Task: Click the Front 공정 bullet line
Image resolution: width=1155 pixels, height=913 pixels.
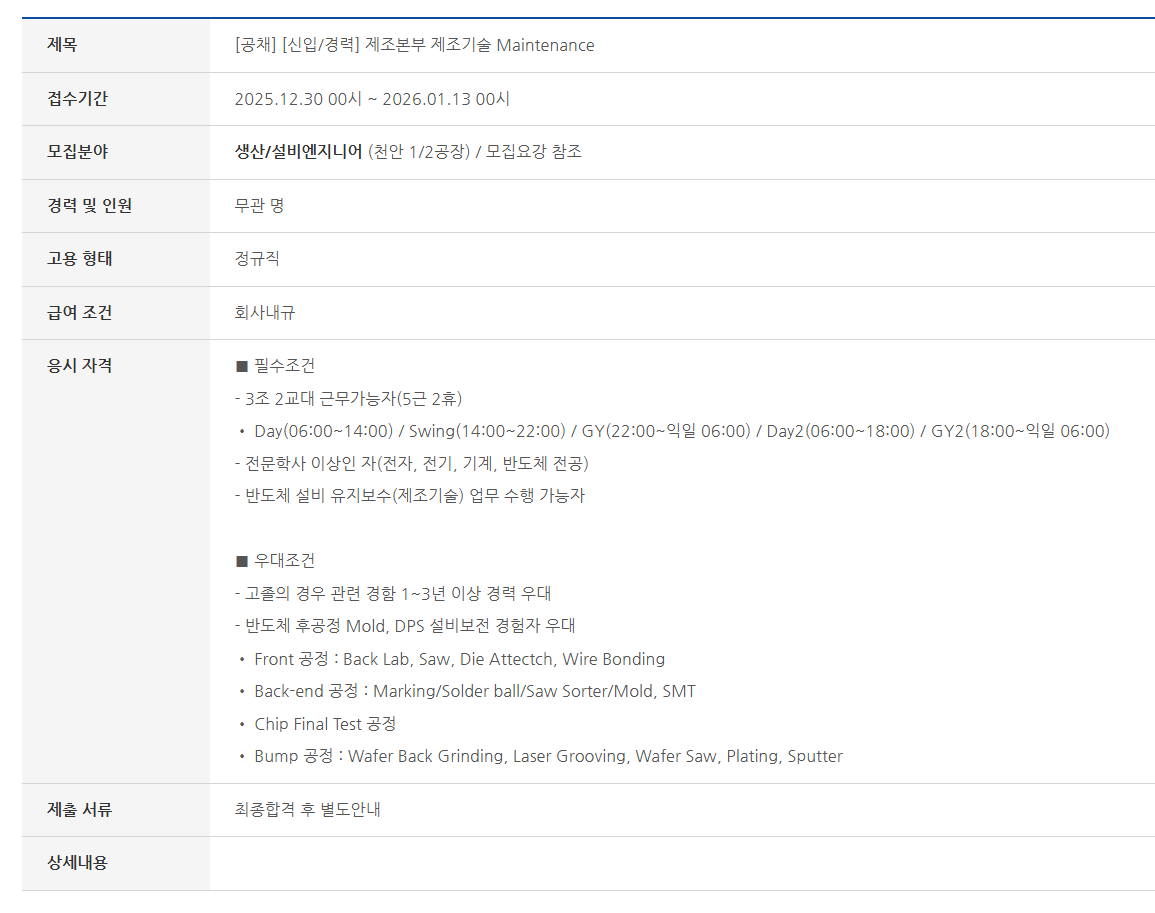Action: [458, 659]
